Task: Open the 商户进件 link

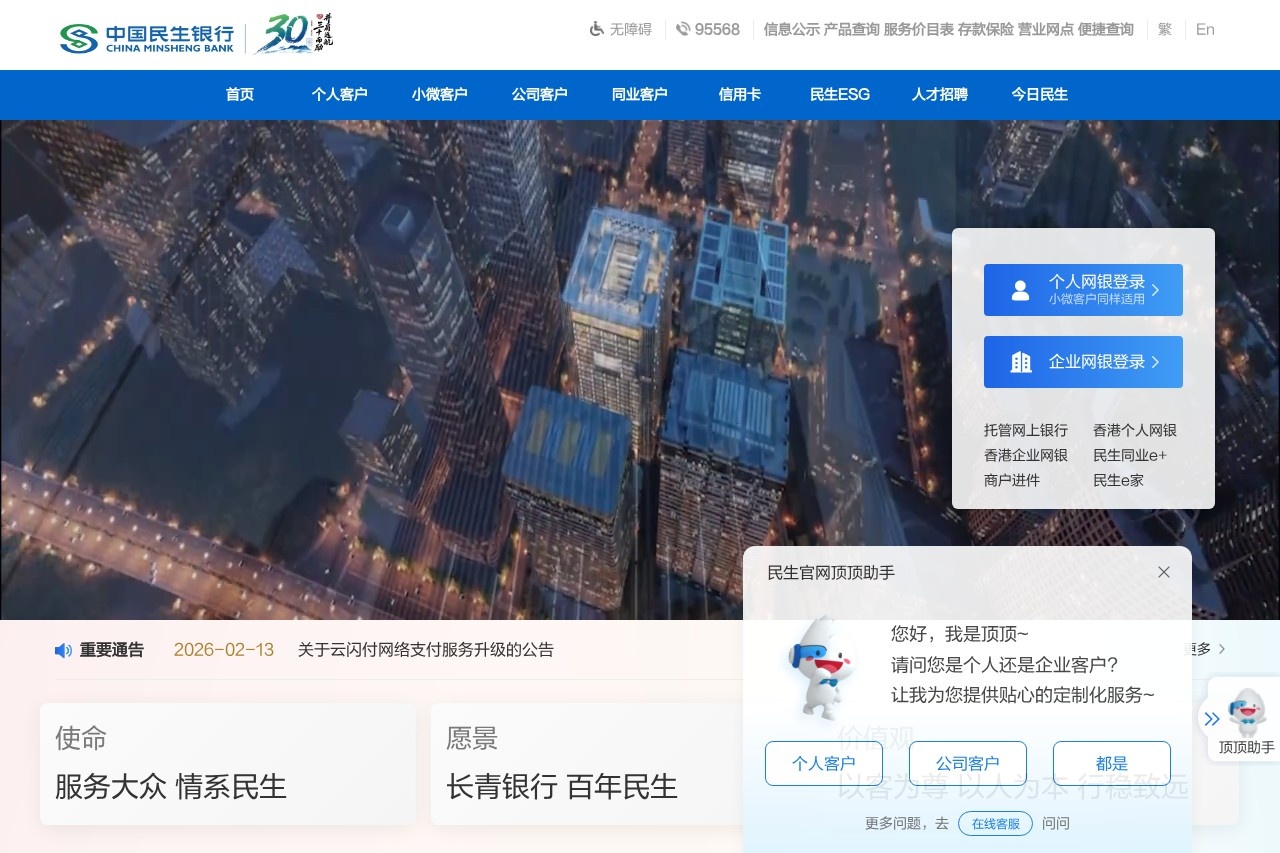Action: click(x=1012, y=480)
